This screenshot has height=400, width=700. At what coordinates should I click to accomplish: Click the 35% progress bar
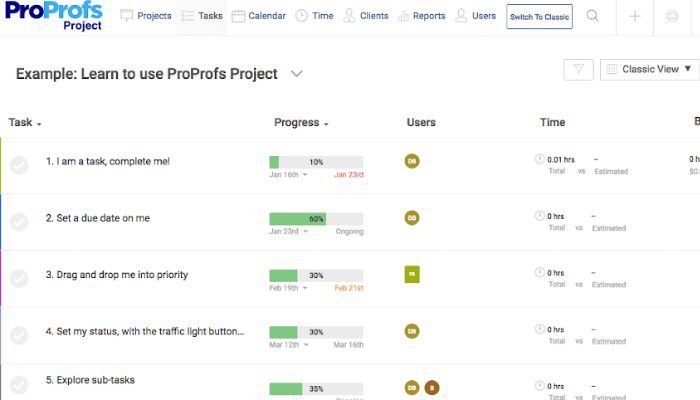pos(316,389)
